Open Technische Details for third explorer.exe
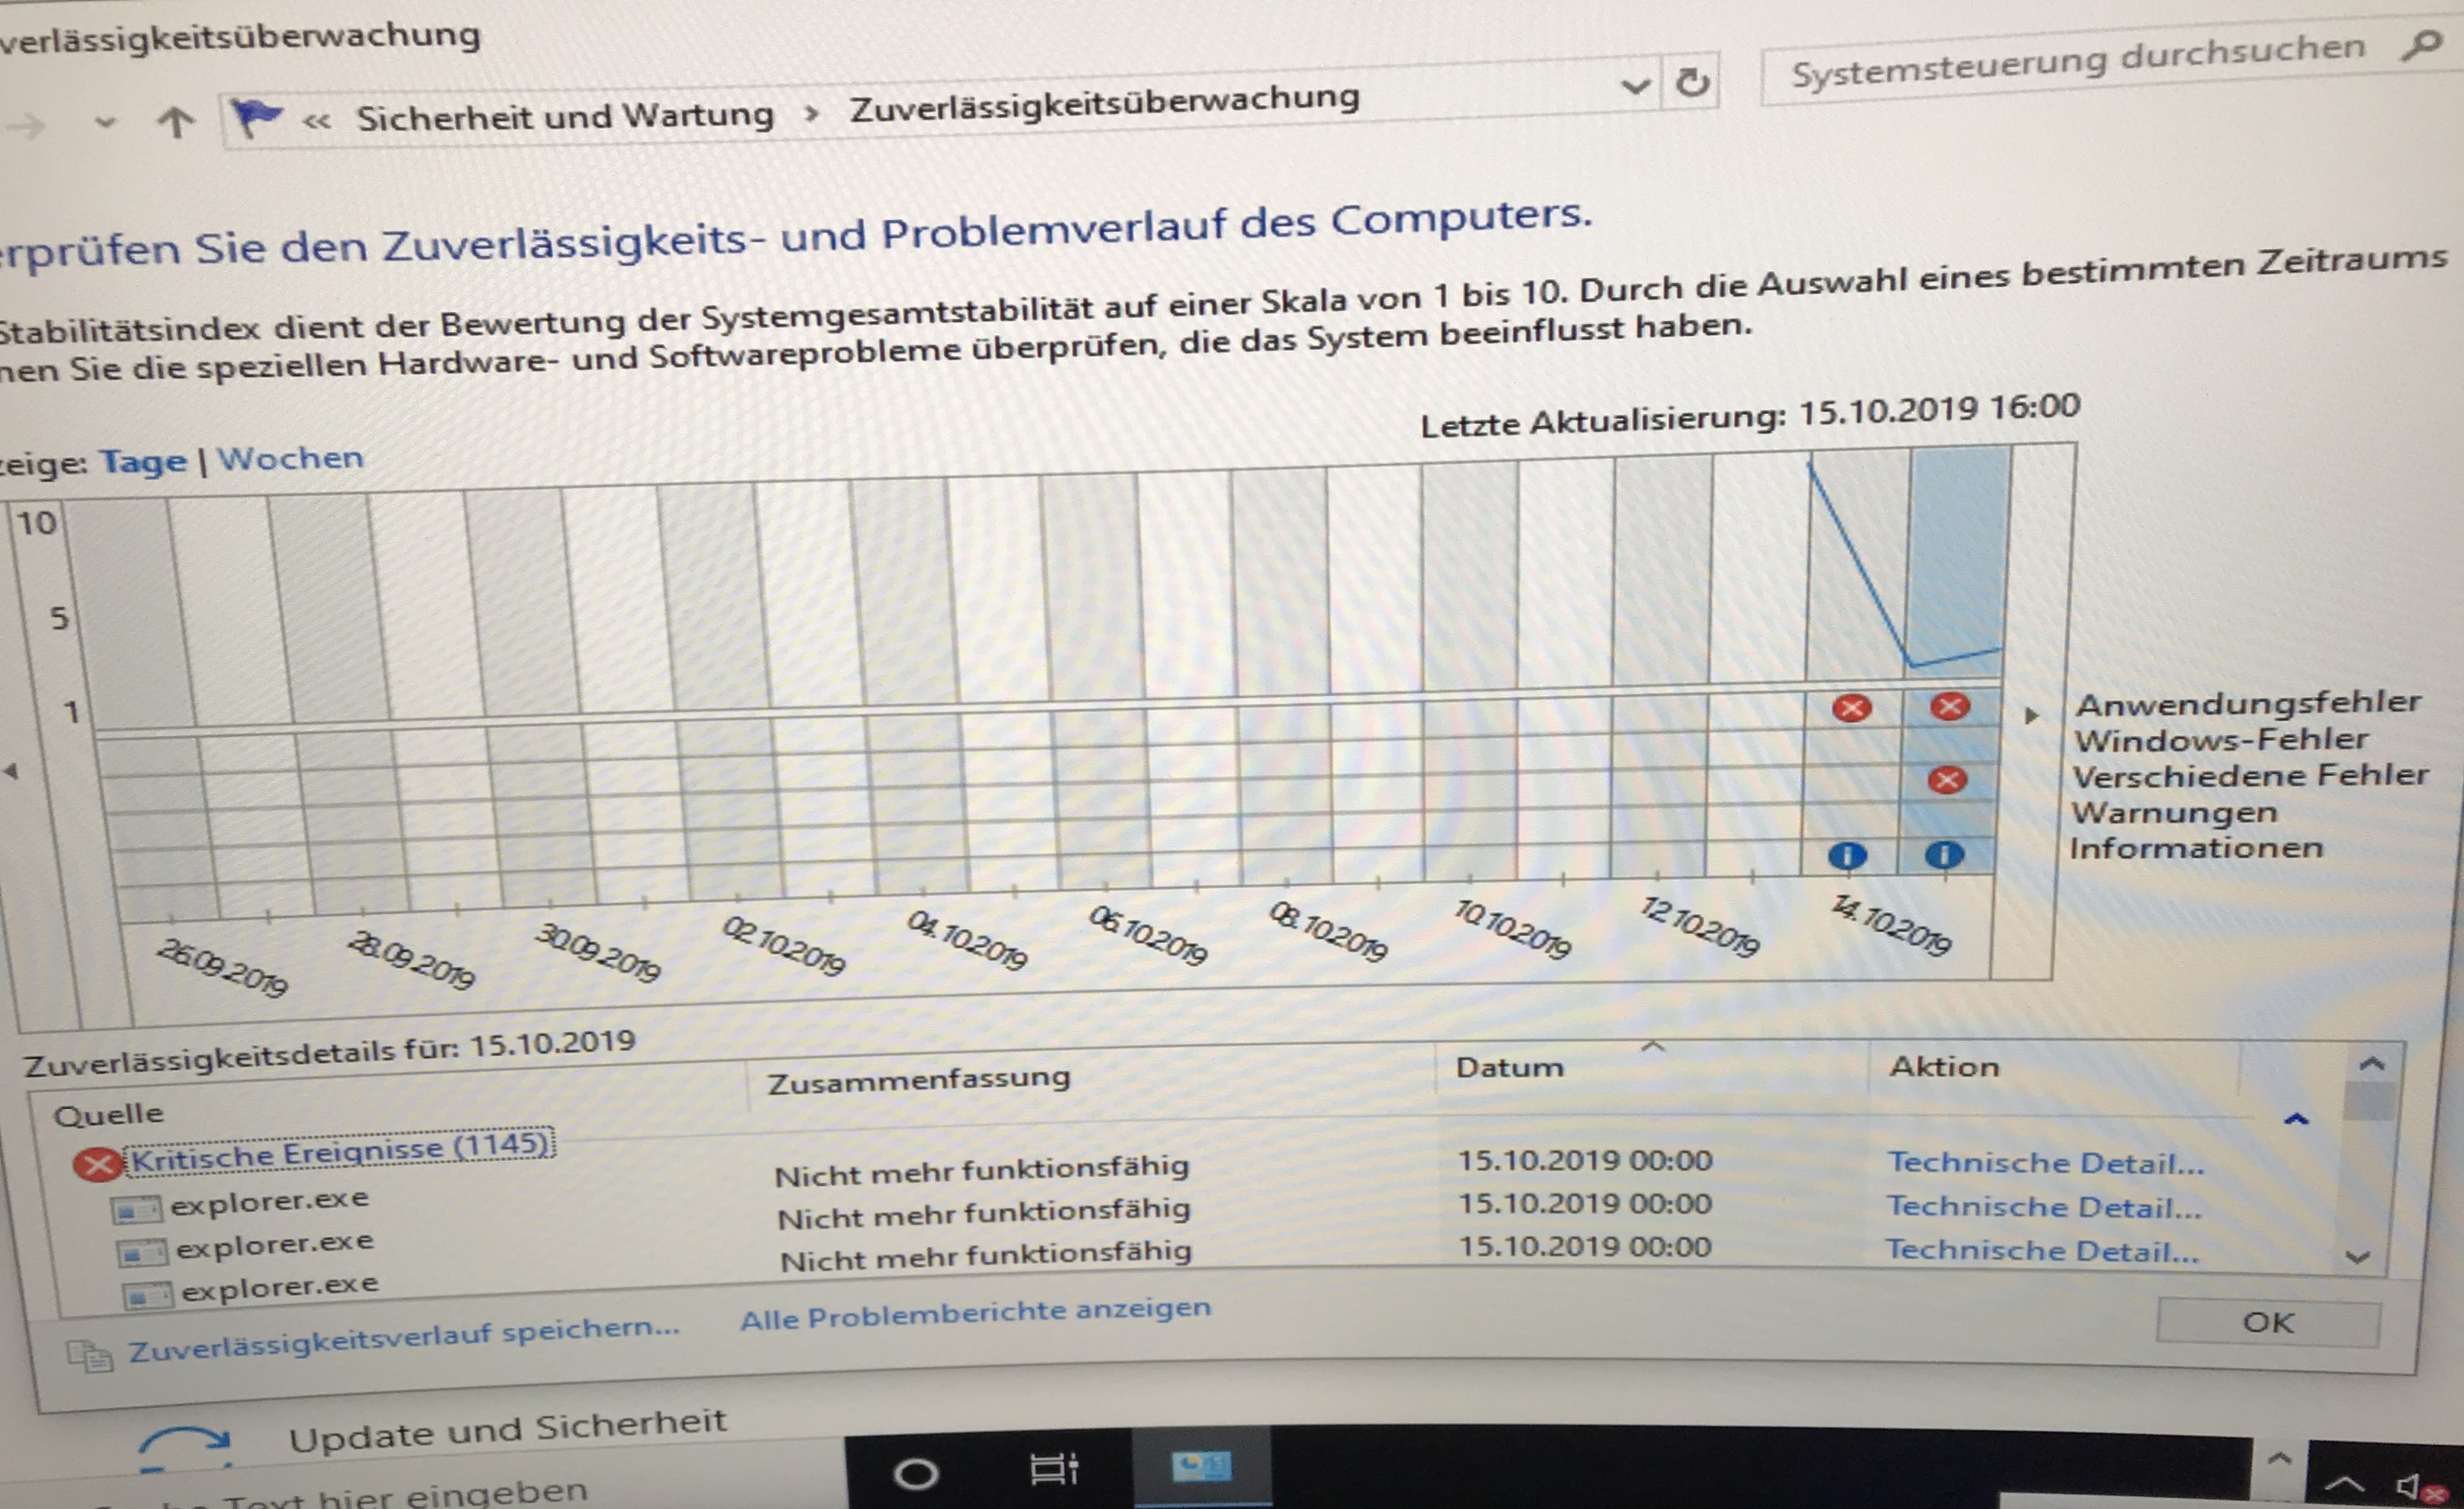2464x1509 pixels. [x=2042, y=1250]
